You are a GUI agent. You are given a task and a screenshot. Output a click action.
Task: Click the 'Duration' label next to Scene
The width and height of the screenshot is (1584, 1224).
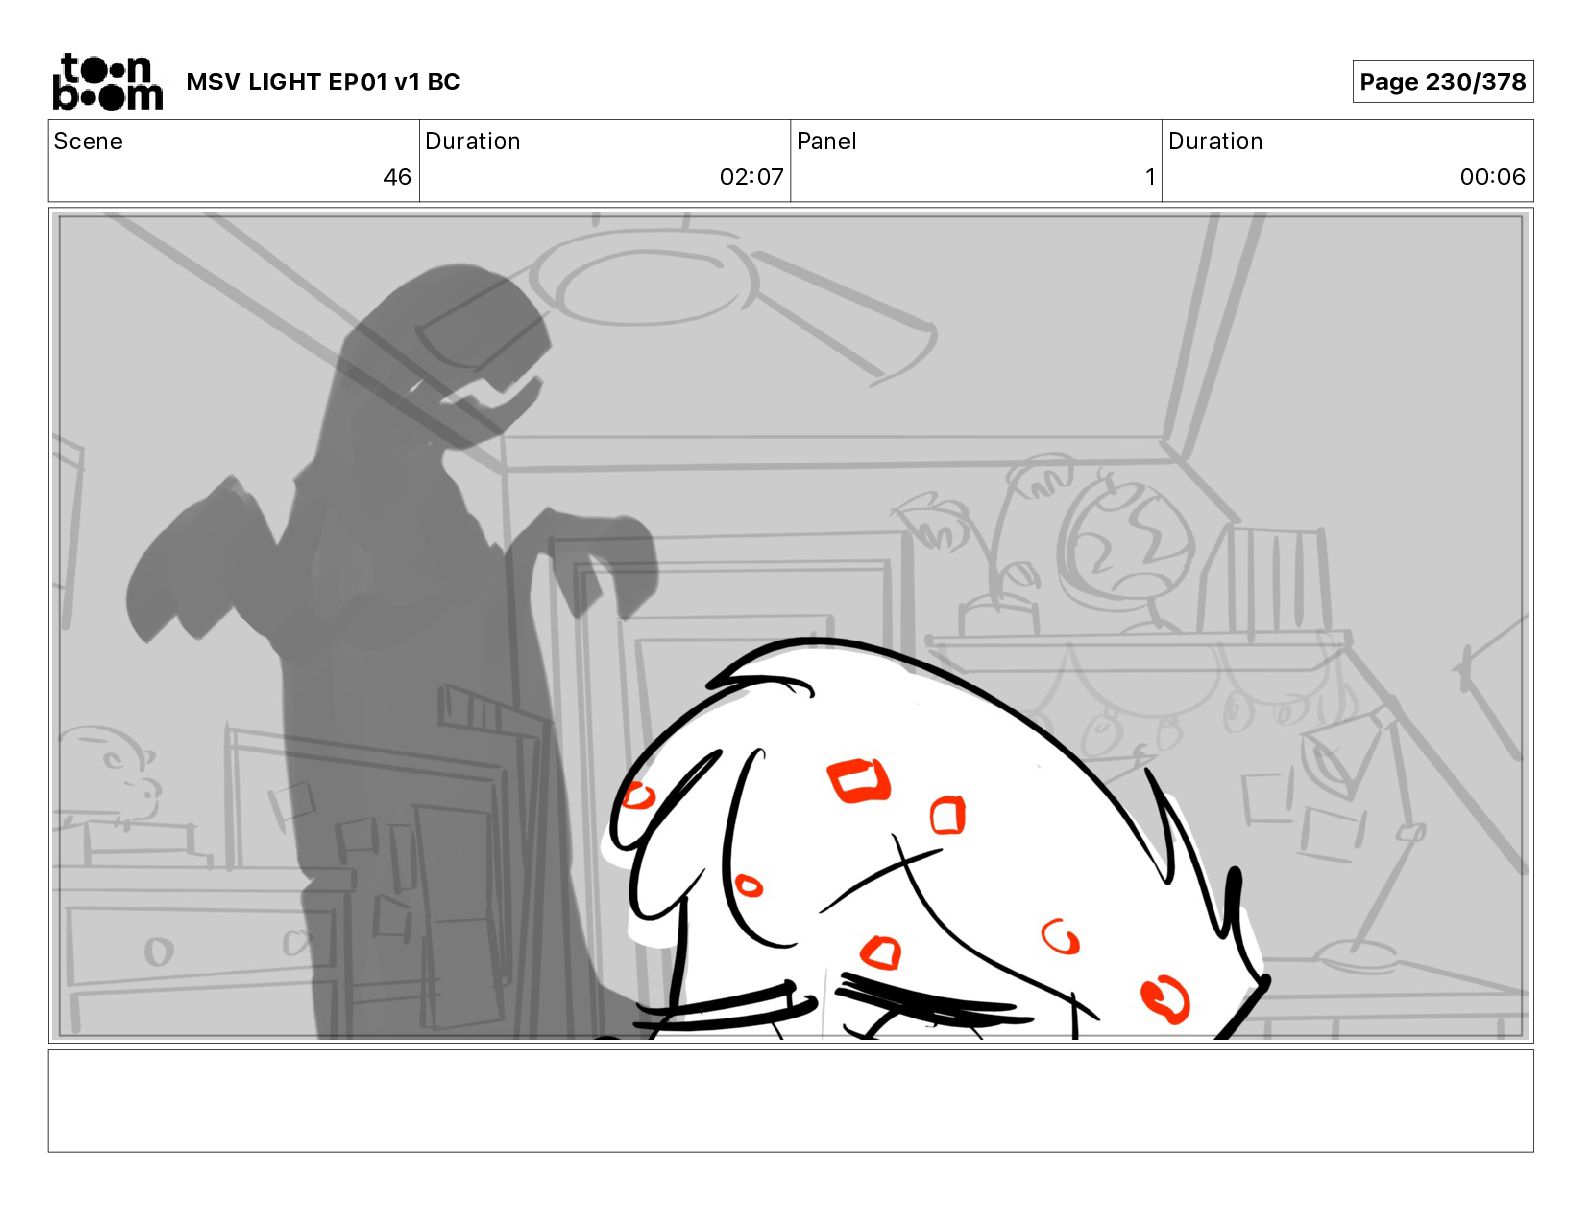473,141
